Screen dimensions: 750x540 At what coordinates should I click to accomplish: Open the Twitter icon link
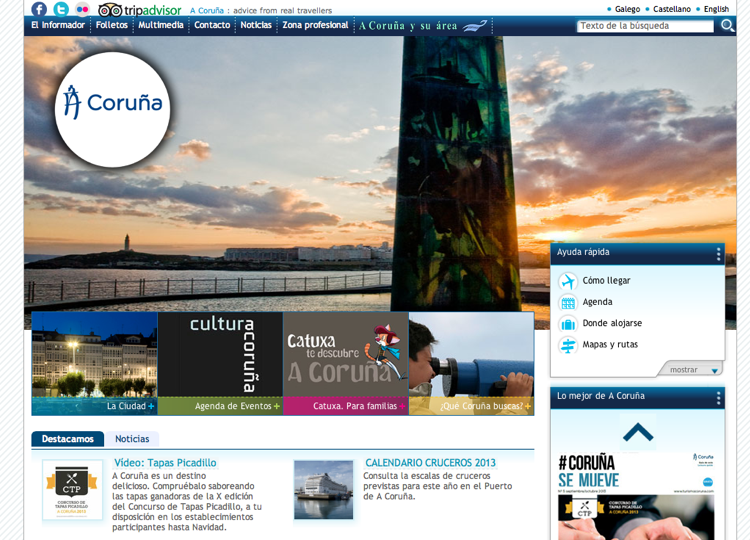61,9
